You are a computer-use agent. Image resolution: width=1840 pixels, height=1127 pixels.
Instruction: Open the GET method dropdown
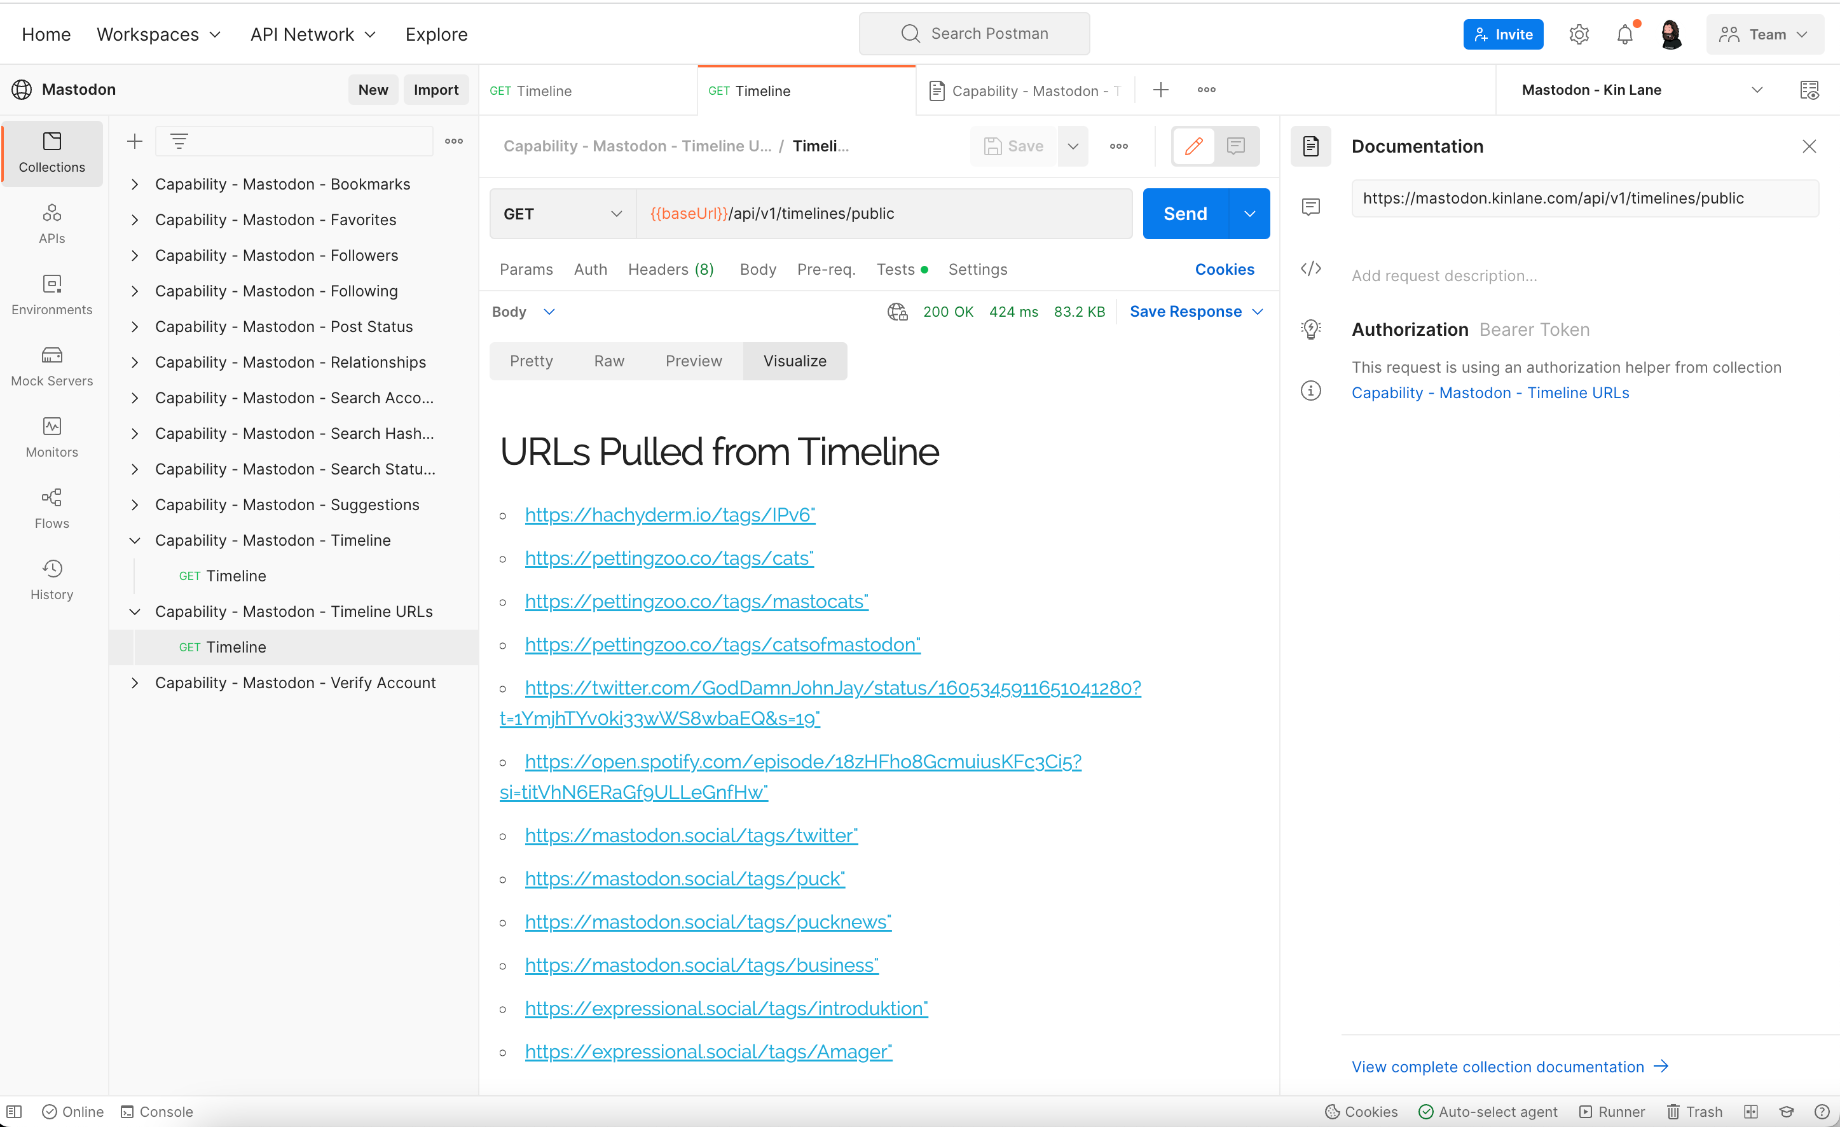563,214
